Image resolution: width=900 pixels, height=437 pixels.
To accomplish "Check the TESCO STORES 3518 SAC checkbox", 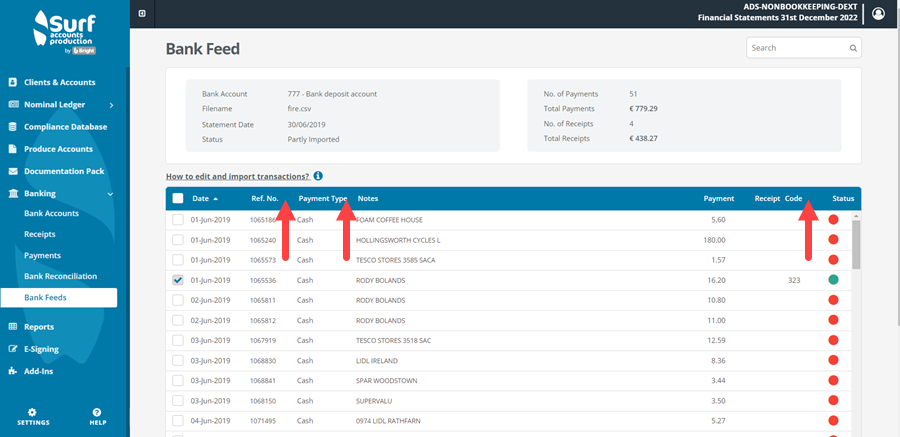I will point(178,340).
